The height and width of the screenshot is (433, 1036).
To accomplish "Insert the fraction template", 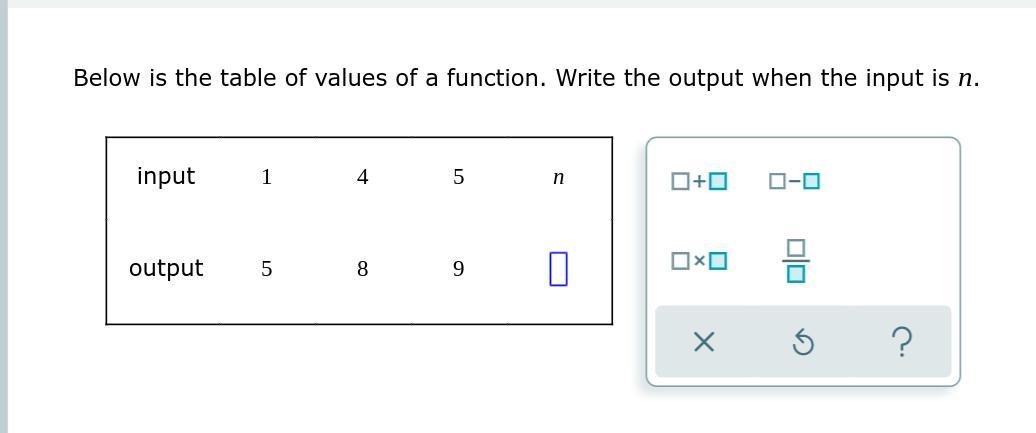I will pyautogui.click(x=796, y=261).
